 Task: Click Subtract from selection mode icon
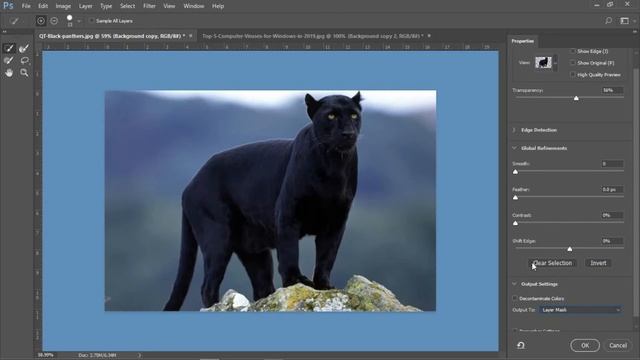[x=54, y=21]
